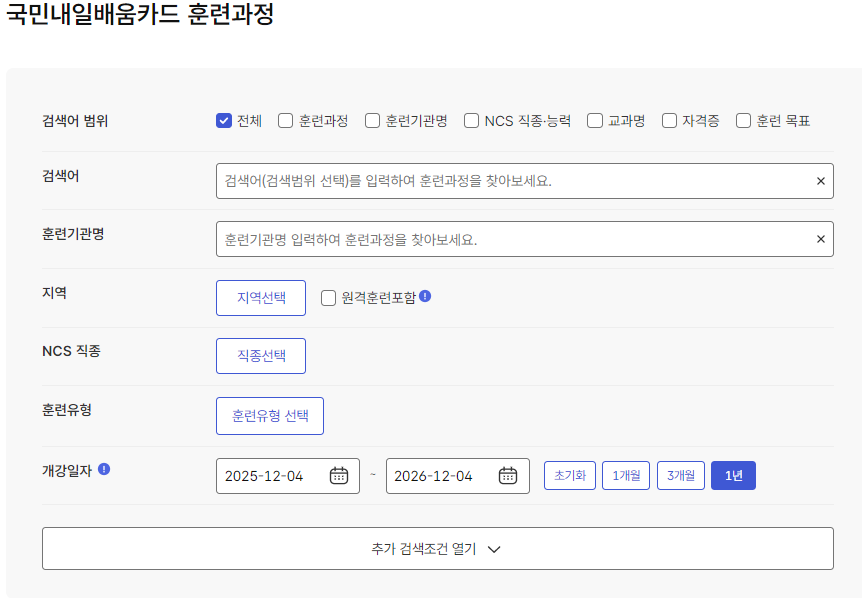Set date range to 3개월

681,475
